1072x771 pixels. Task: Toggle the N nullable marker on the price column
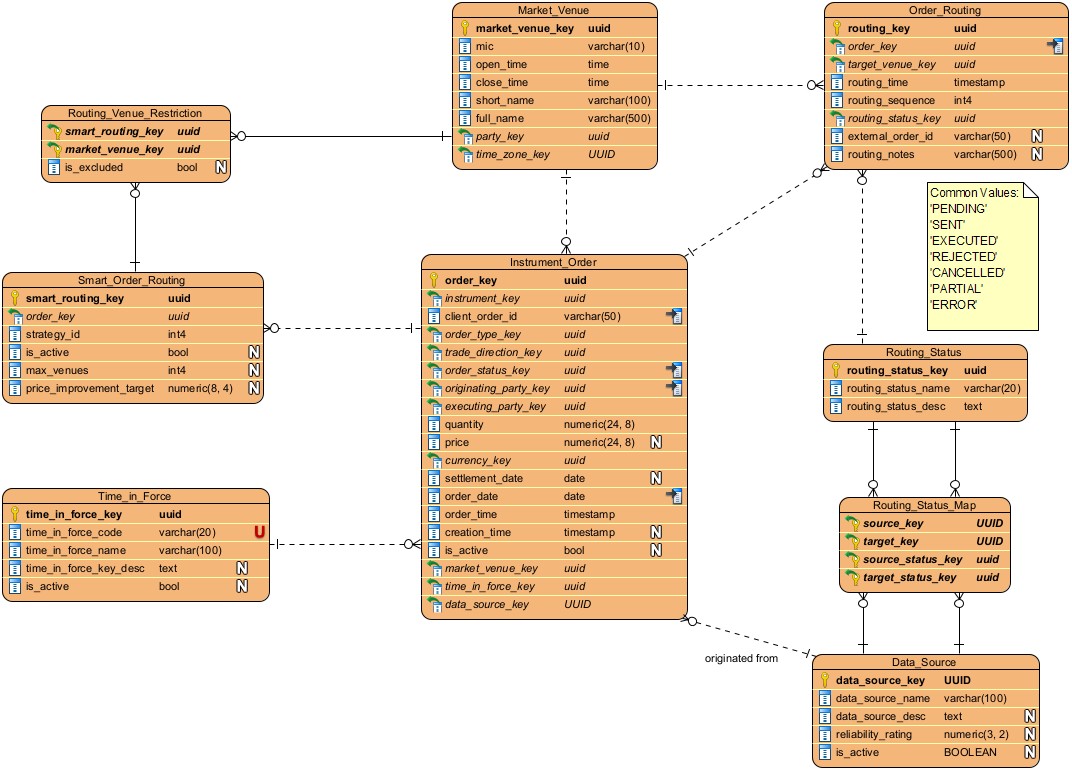pyautogui.click(x=655, y=442)
